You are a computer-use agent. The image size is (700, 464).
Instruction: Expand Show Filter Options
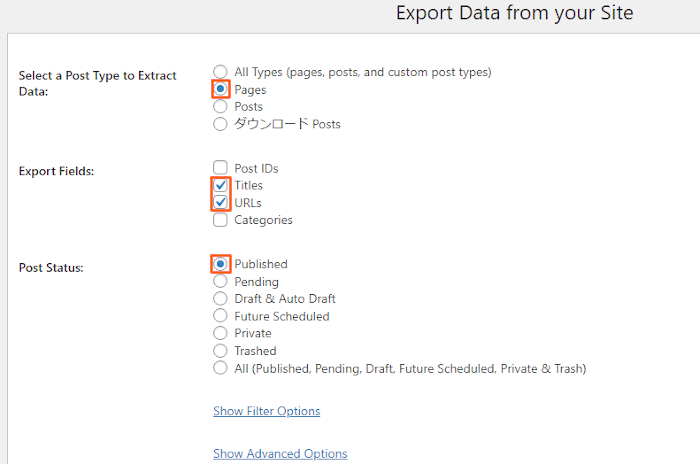pyautogui.click(x=267, y=411)
